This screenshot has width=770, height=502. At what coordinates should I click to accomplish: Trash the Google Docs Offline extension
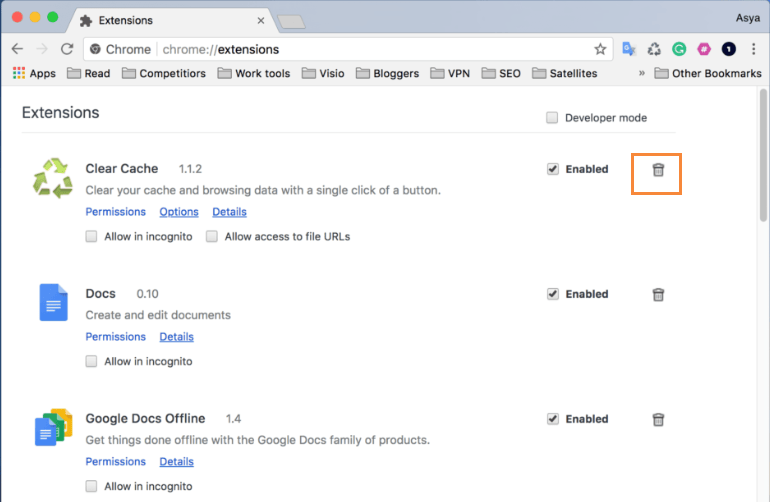658,419
